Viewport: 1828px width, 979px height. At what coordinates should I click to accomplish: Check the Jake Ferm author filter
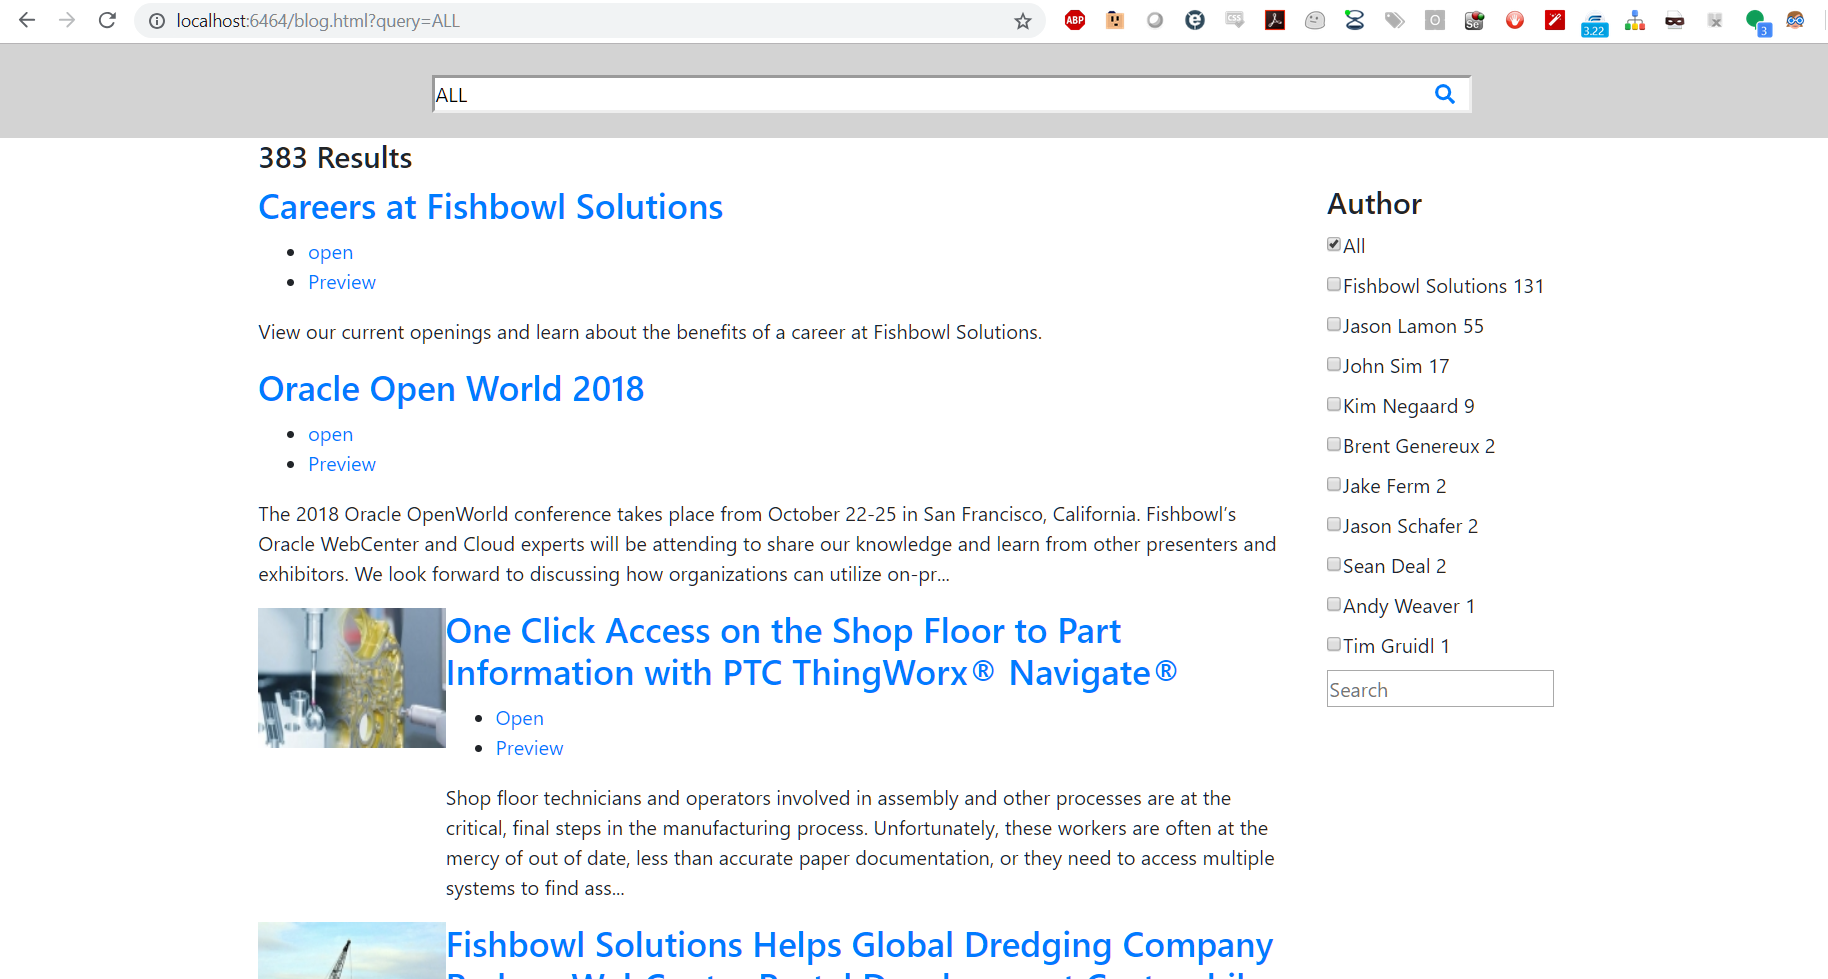pyautogui.click(x=1334, y=484)
